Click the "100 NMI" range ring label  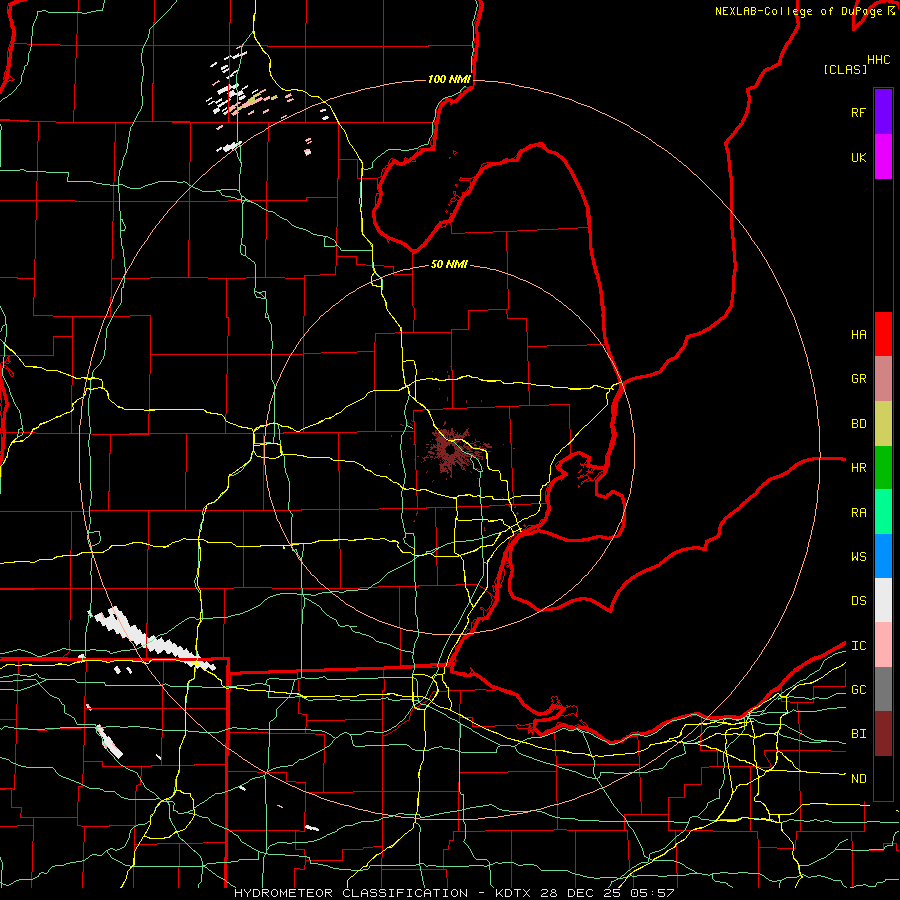(x=449, y=79)
